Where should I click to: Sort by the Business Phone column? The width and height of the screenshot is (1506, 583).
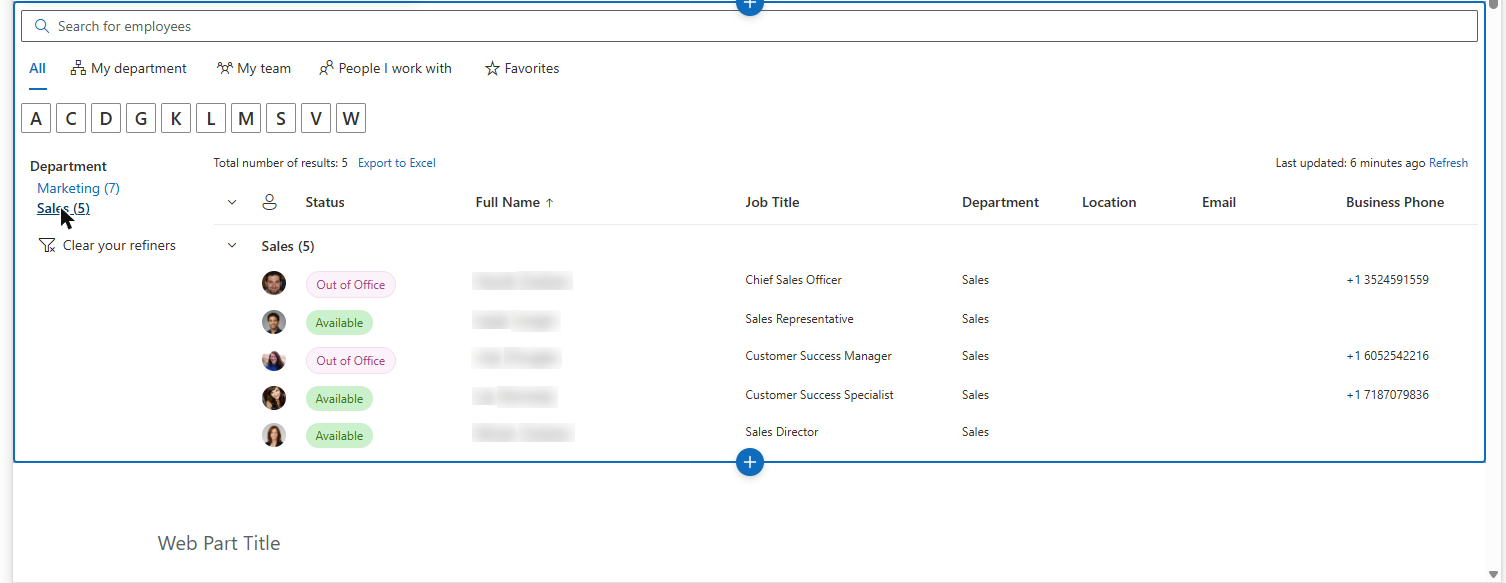click(1395, 202)
